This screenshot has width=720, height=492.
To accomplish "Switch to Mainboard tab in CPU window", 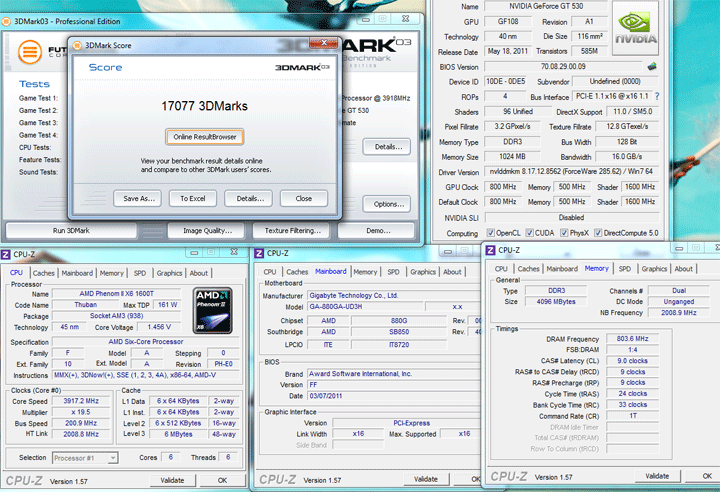I will coord(77,273).
